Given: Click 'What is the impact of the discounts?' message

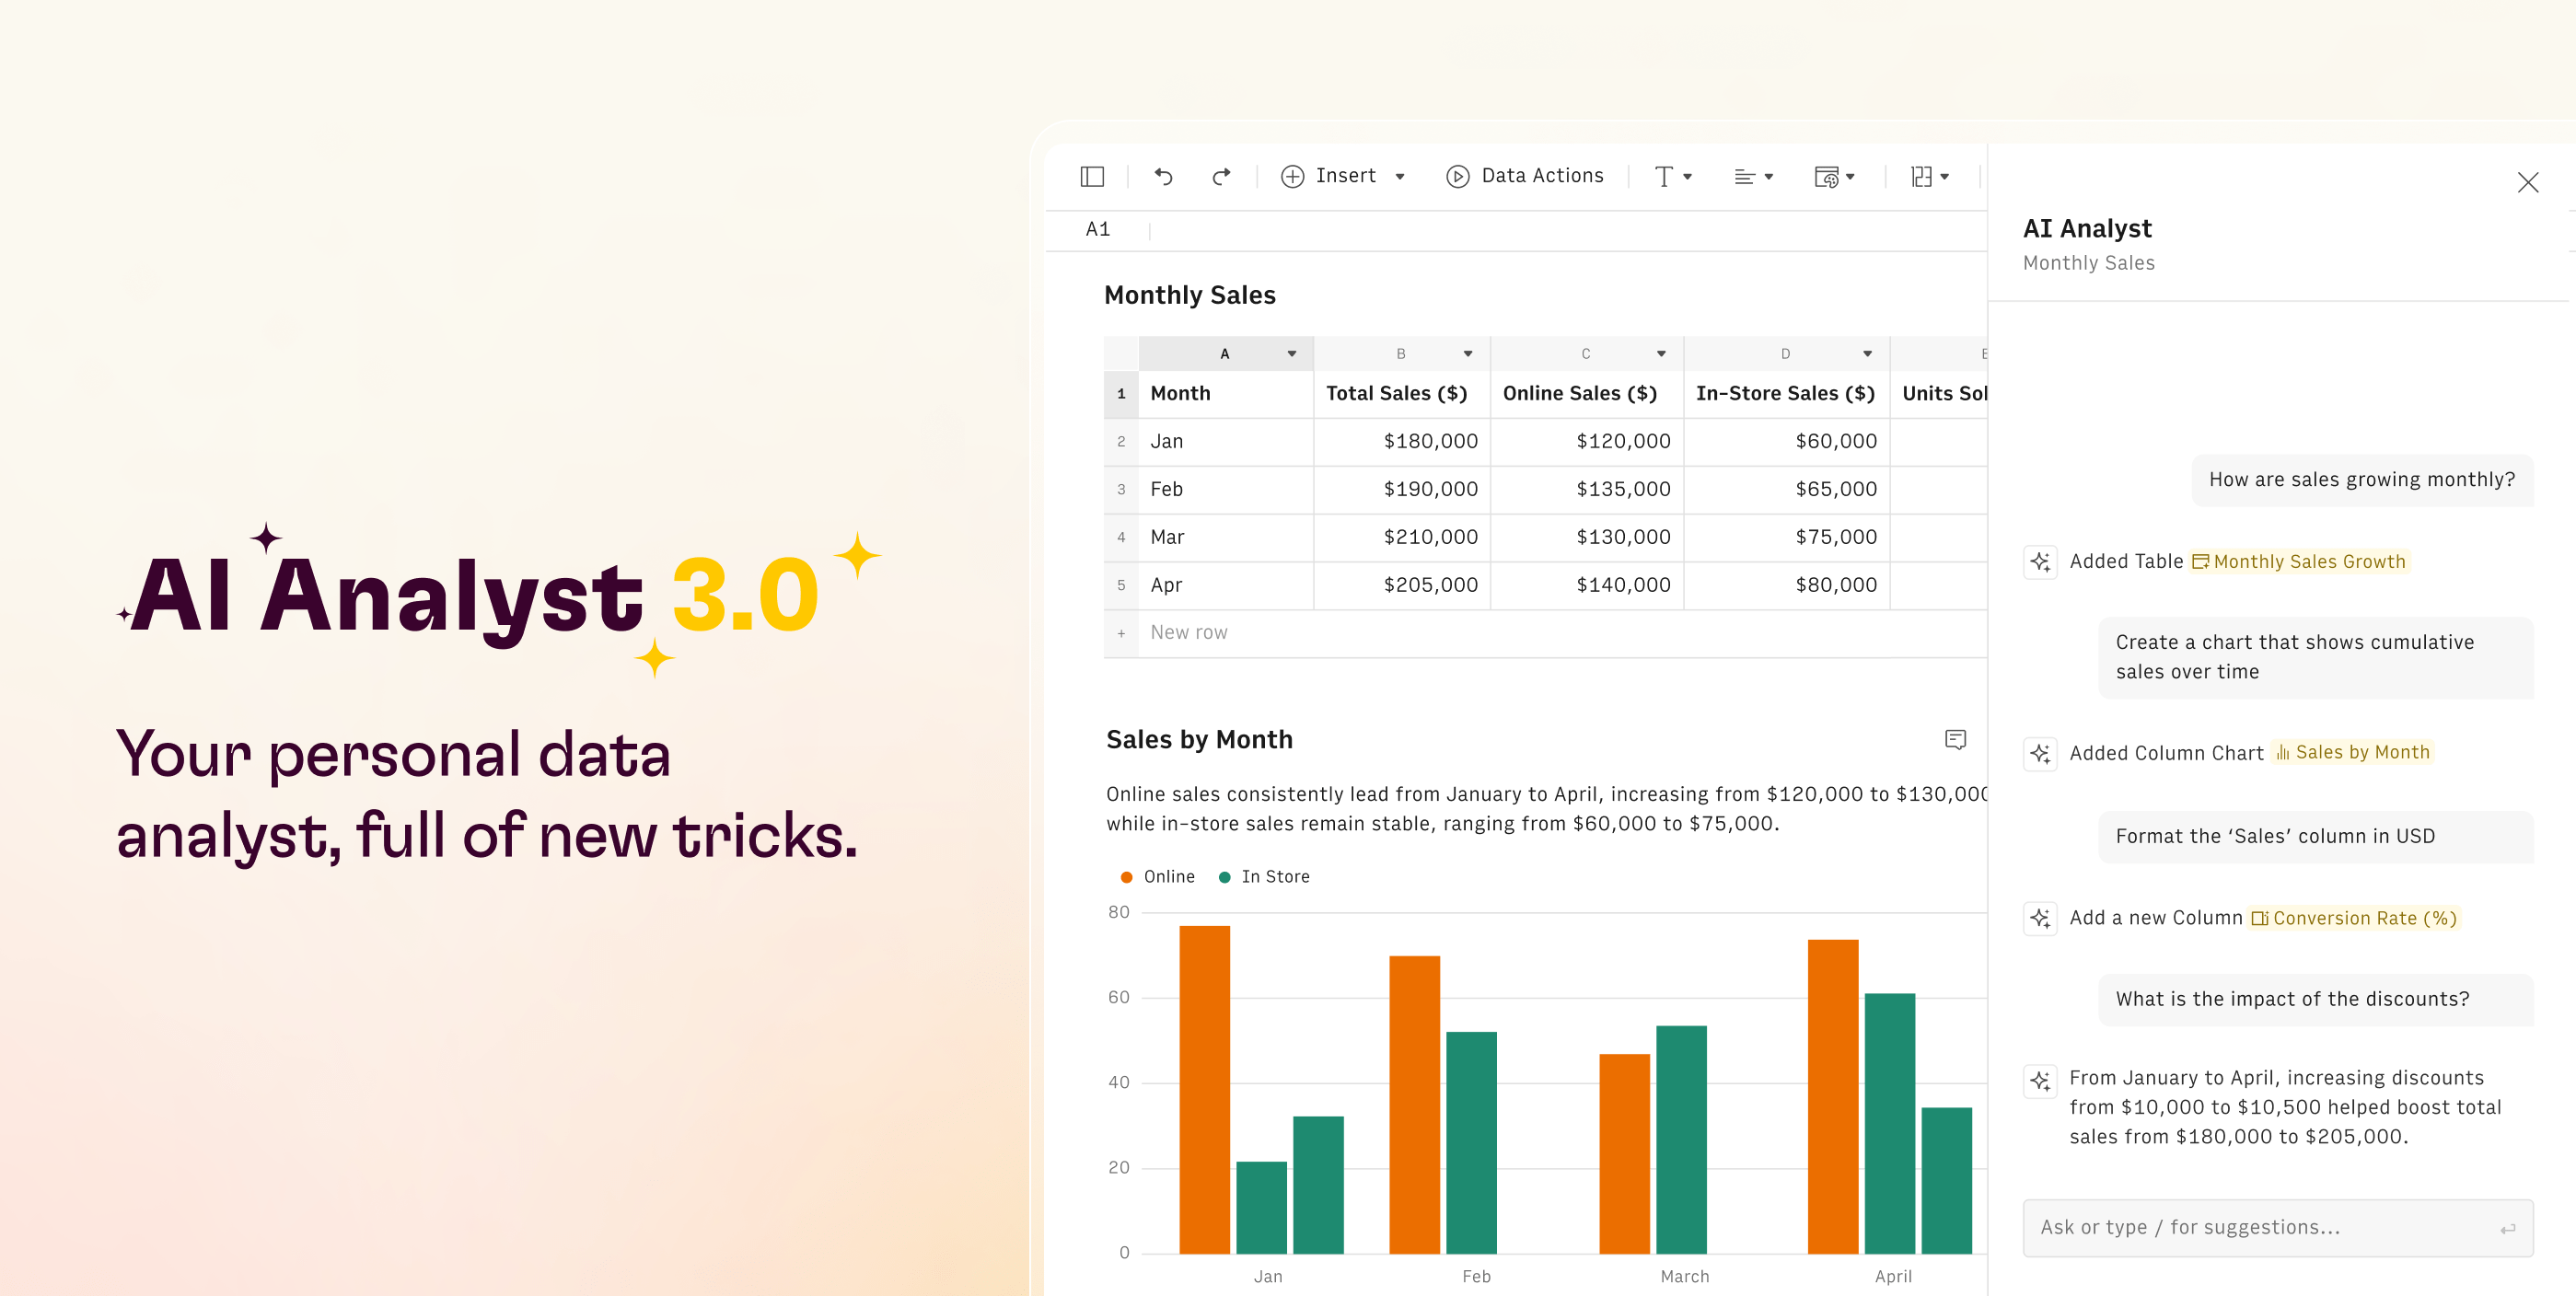Looking at the screenshot, I should pyautogui.click(x=2316, y=1000).
